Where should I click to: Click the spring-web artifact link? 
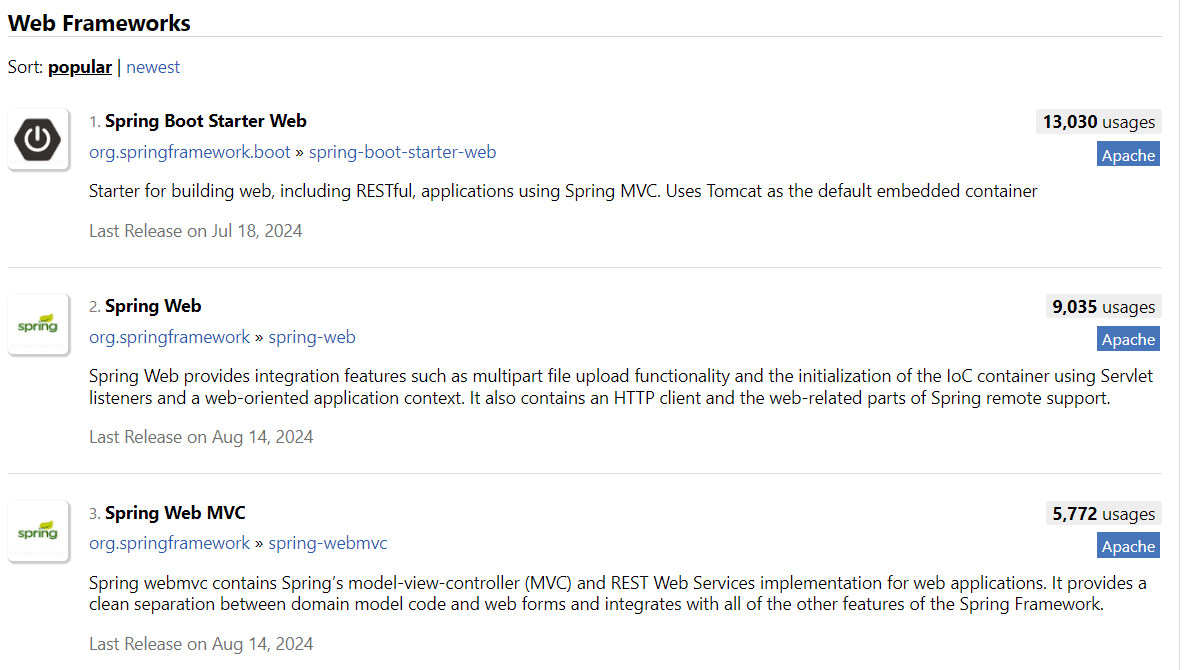(312, 337)
